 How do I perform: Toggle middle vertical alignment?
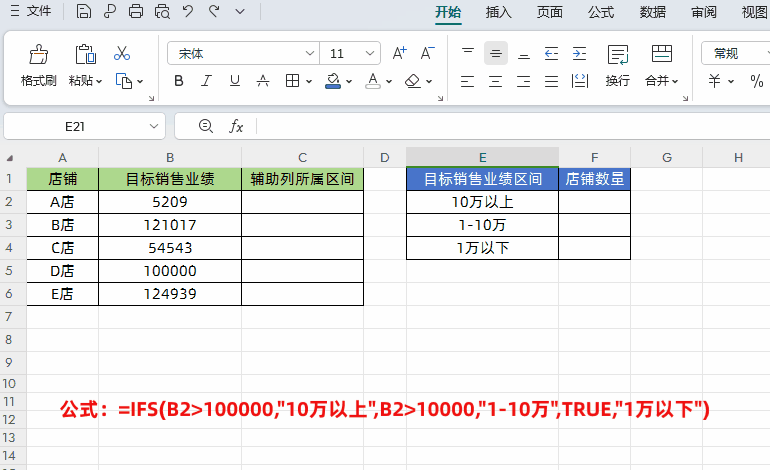[495, 53]
